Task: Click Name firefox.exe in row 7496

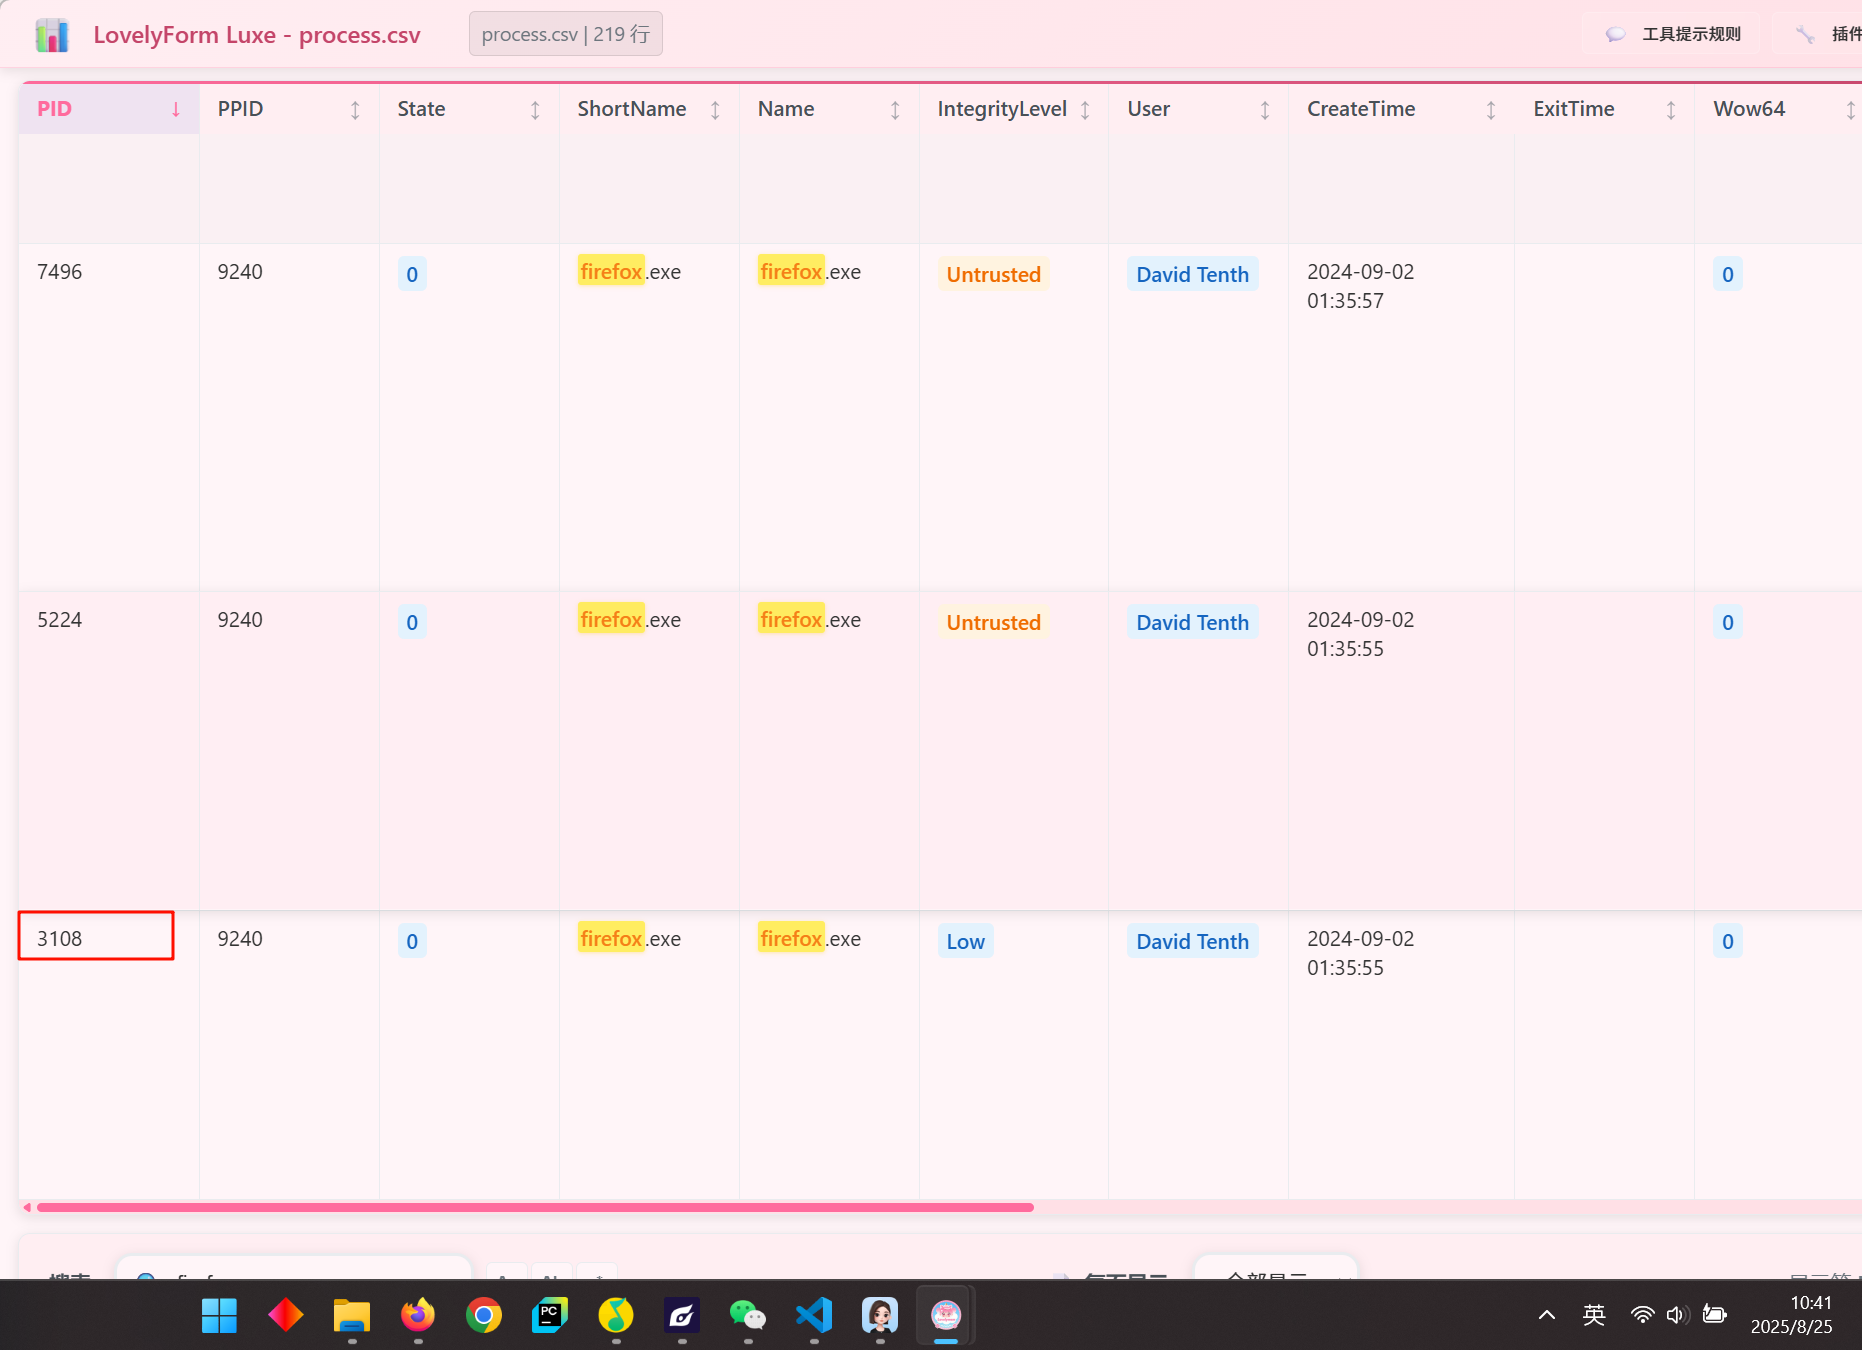Action: pyautogui.click(x=809, y=272)
